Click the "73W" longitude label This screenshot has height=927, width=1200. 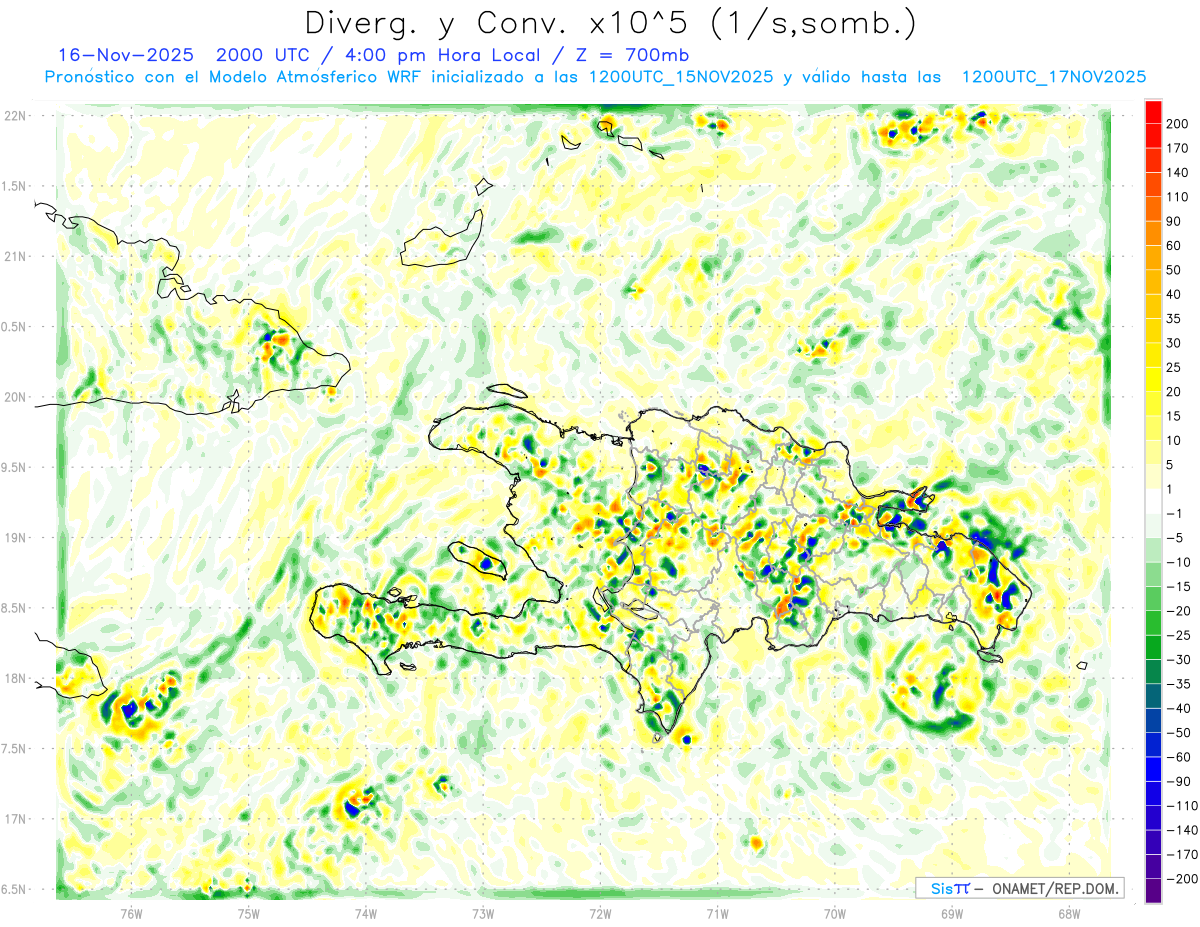[483, 912]
